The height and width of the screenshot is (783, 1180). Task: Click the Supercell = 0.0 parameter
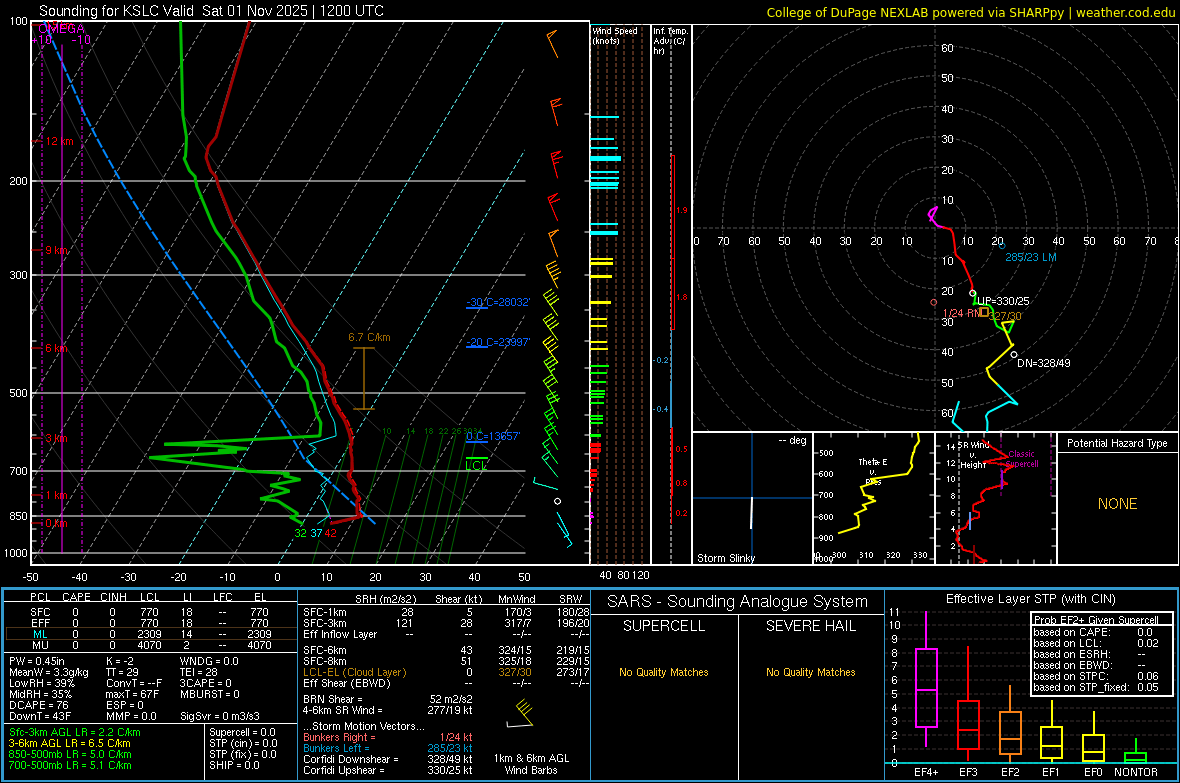[242, 732]
